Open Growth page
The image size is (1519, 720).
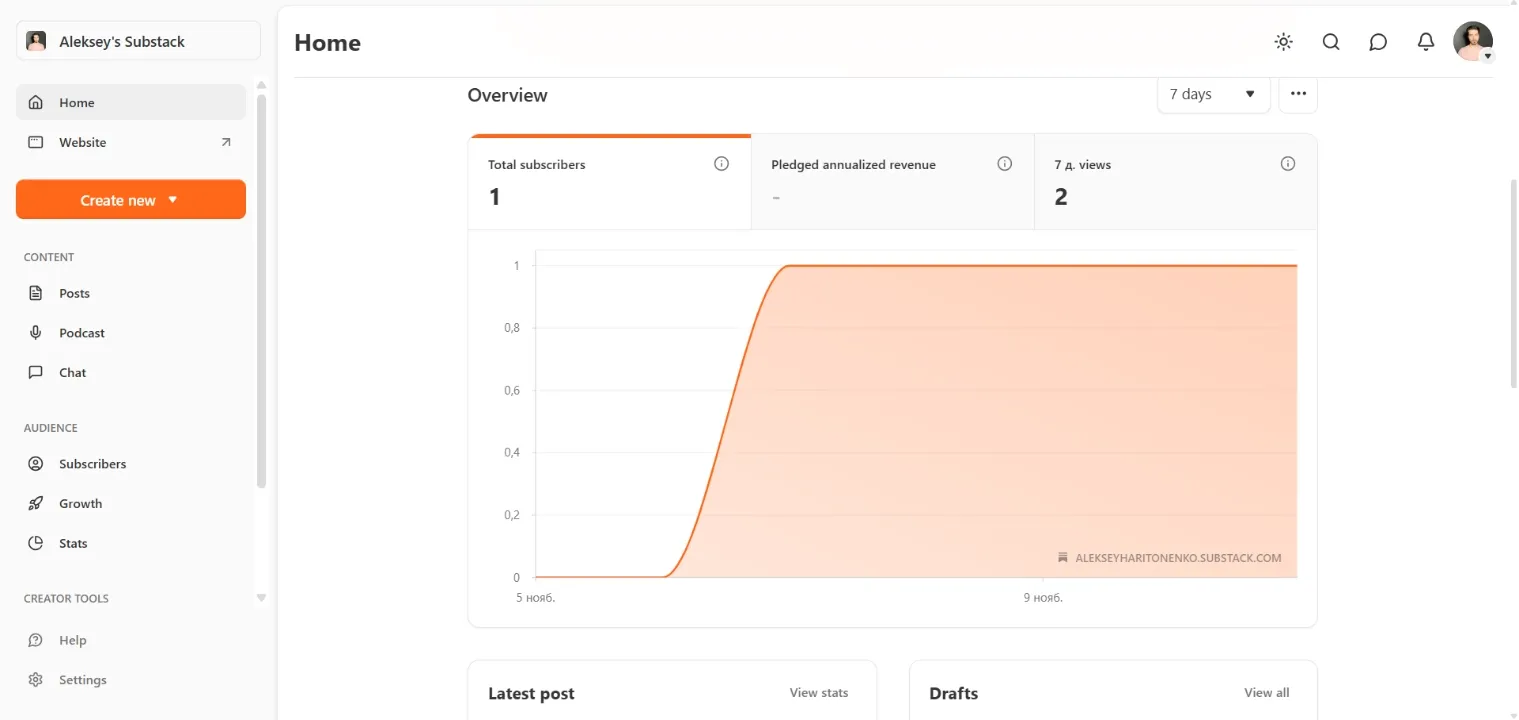click(131, 503)
